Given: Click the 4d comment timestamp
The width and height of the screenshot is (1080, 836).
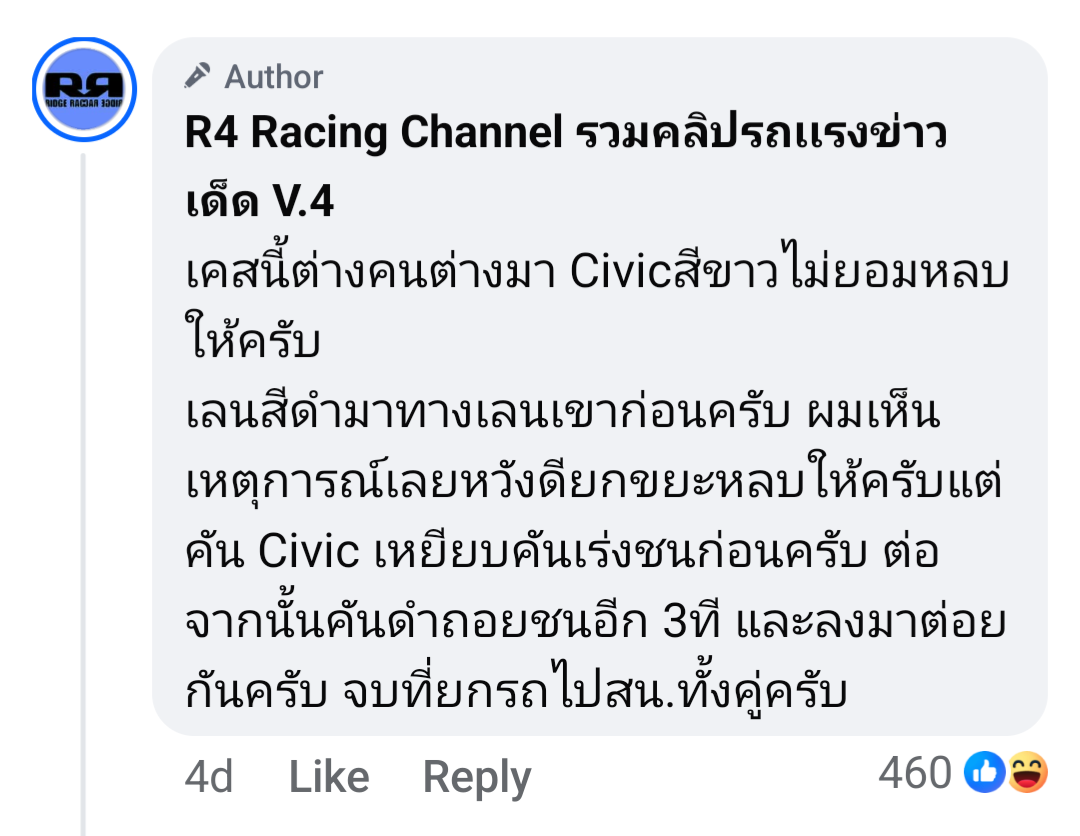Looking at the screenshot, I should tap(209, 777).
